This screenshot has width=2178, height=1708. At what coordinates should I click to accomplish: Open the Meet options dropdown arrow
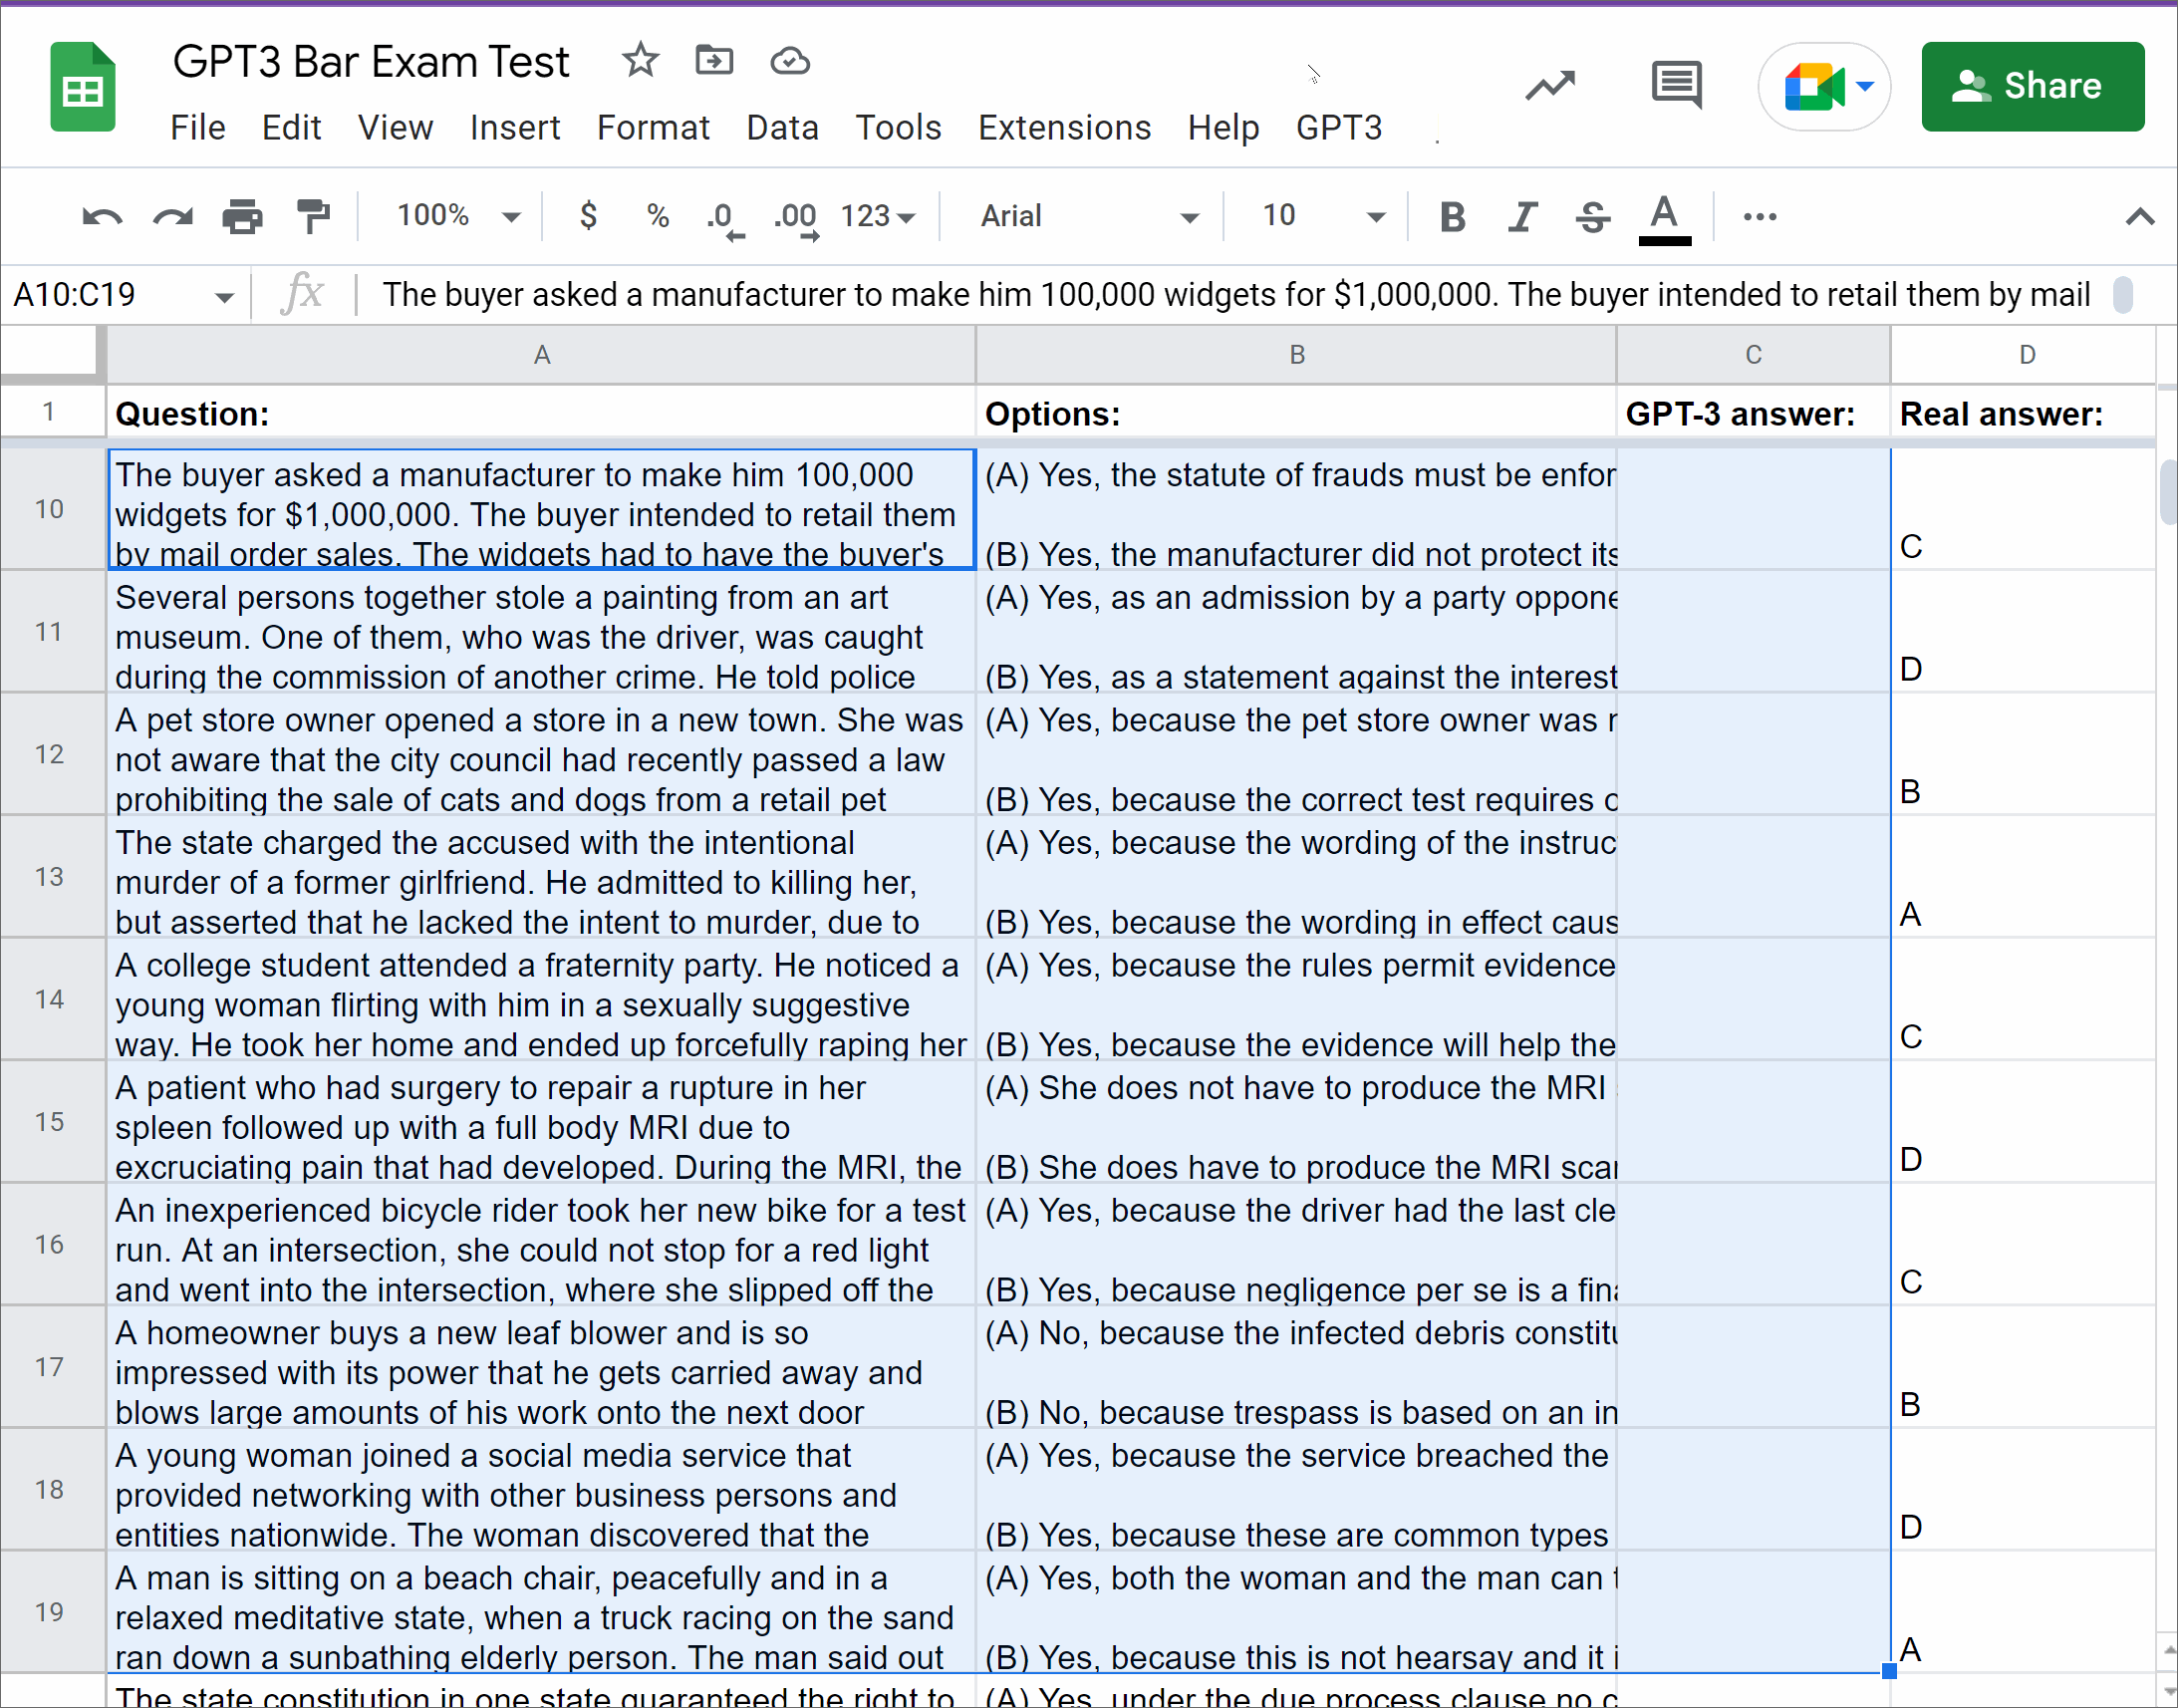(x=1864, y=87)
